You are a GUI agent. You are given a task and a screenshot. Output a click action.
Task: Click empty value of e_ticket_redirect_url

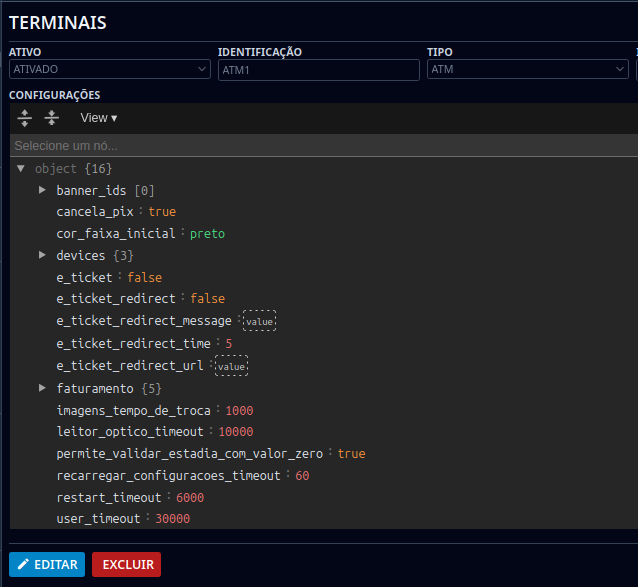232,366
